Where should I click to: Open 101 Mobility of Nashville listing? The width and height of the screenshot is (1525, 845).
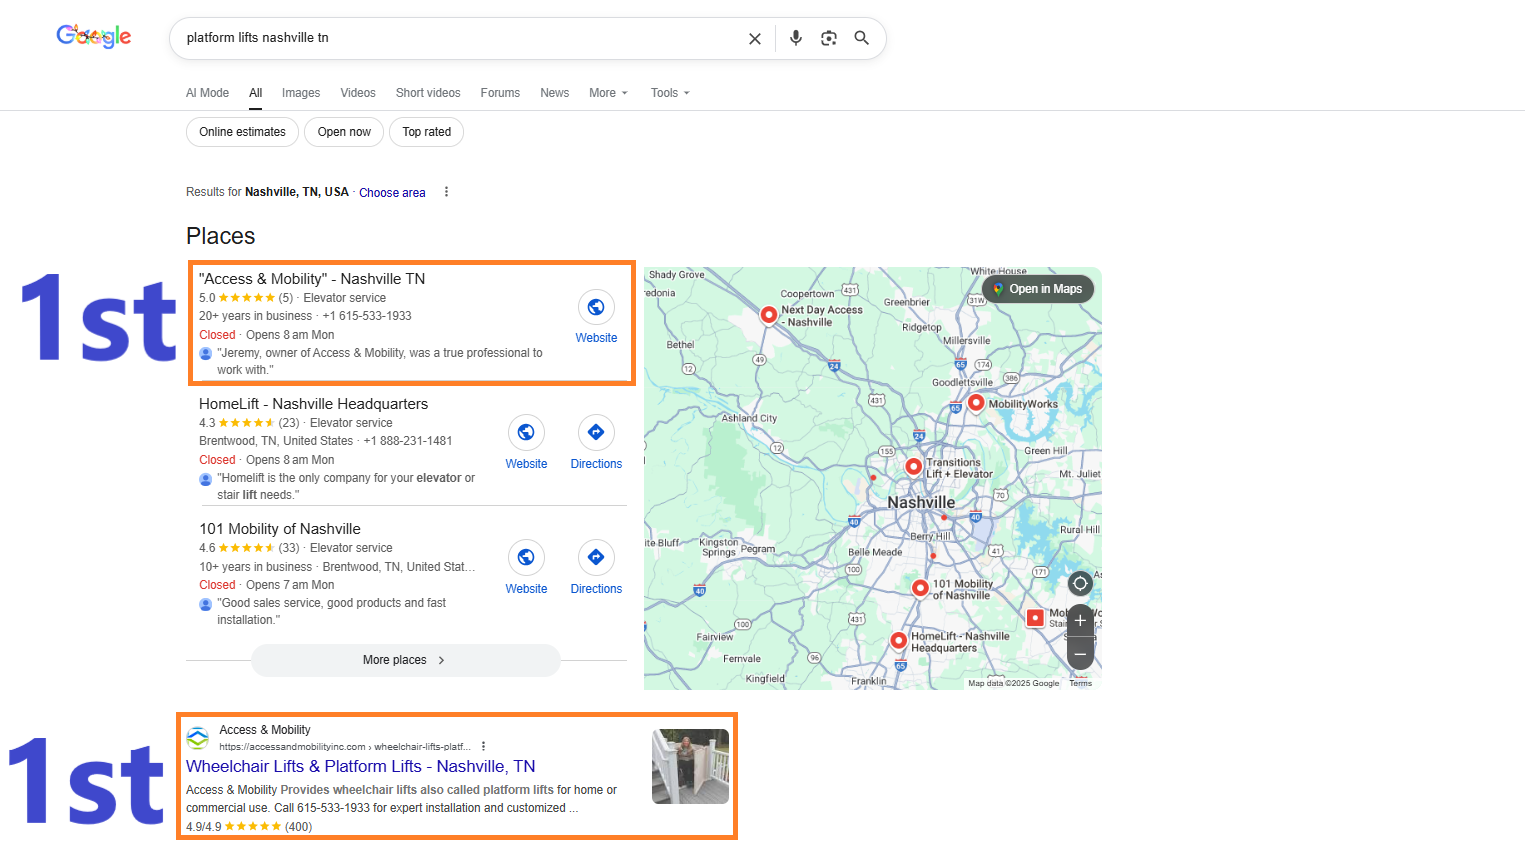pos(280,529)
